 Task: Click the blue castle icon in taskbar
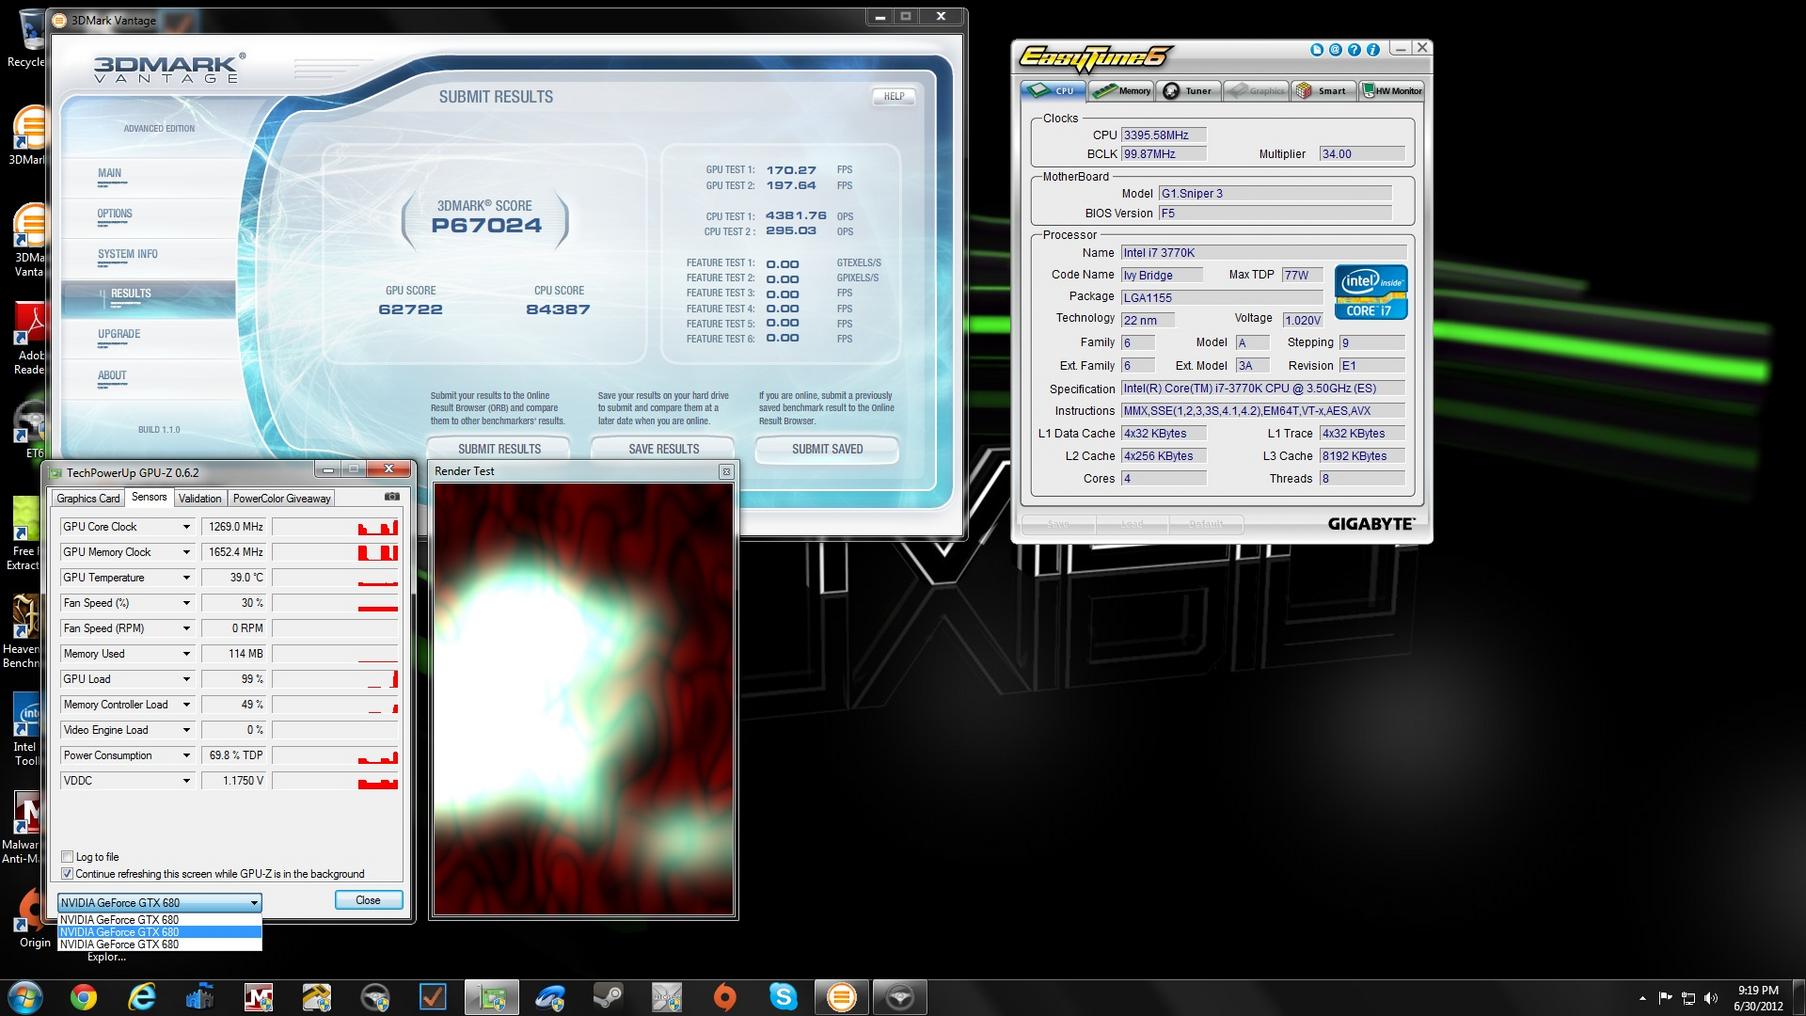200,997
